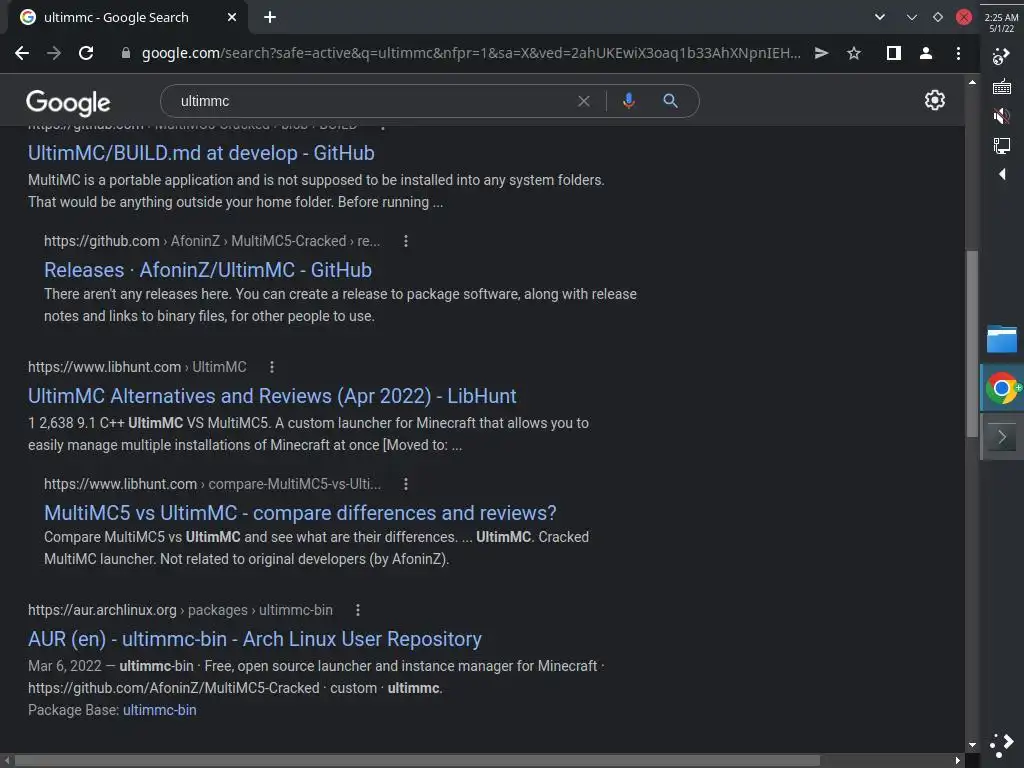Click the gear-arrows tray icon at top

point(1000,57)
